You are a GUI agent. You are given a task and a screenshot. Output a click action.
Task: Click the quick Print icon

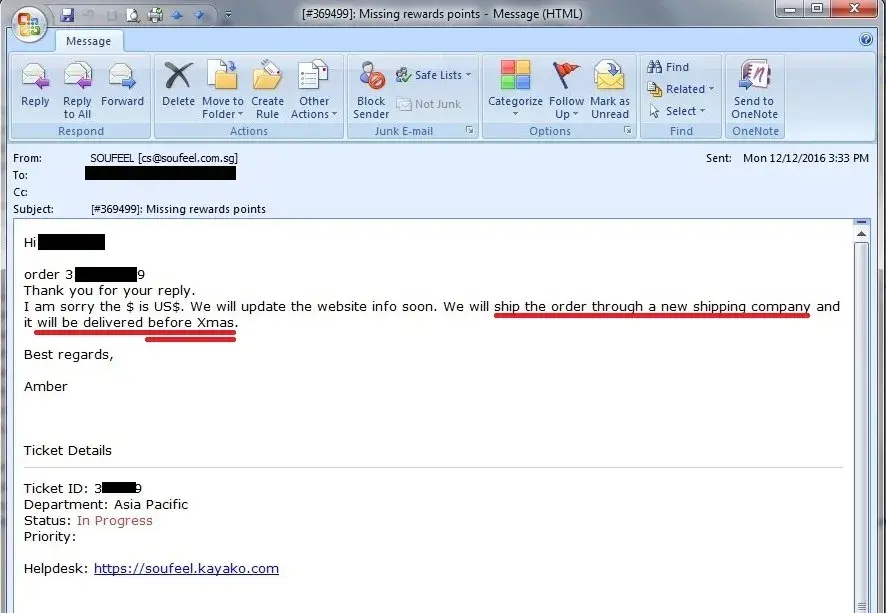pyautogui.click(x=155, y=15)
